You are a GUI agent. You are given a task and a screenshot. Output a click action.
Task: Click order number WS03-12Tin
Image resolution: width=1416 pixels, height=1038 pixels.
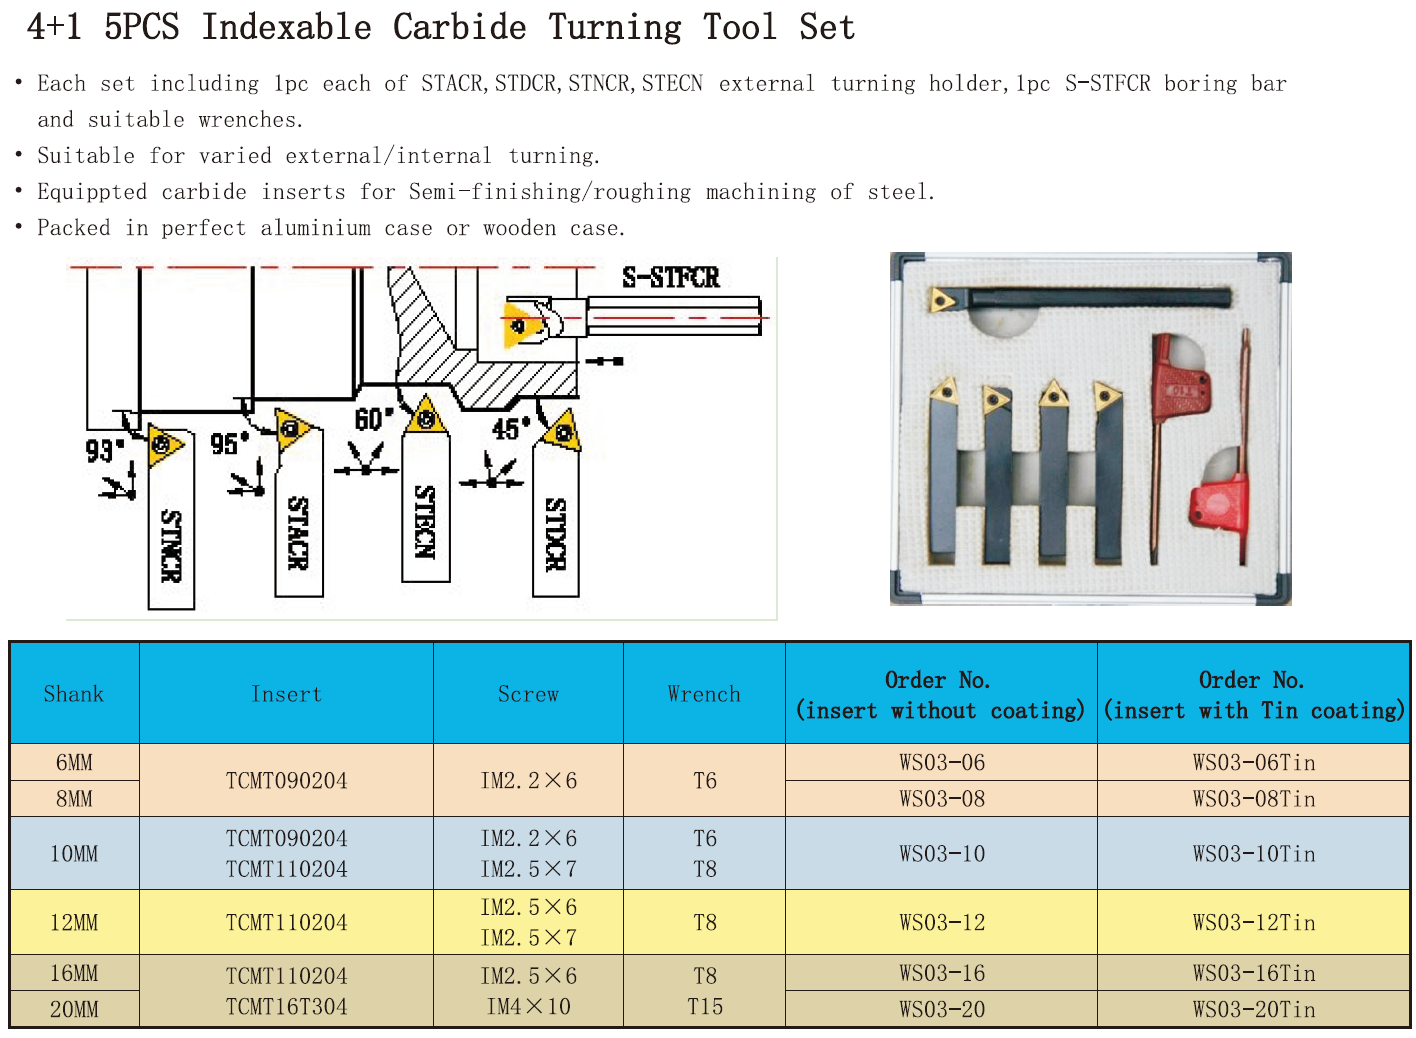point(1254,923)
